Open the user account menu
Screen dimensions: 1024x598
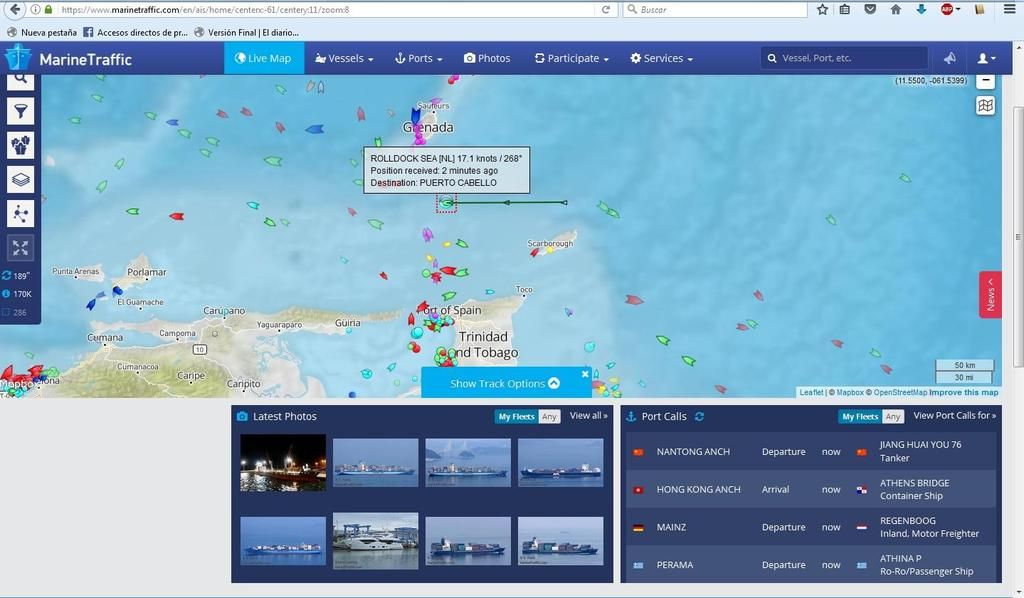pyautogui.click(x=986, y=58)
